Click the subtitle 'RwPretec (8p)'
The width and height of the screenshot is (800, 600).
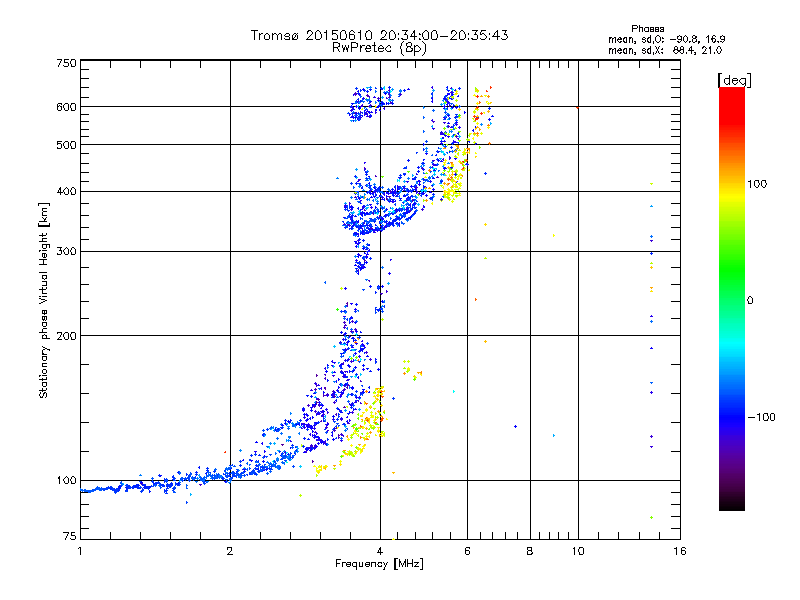coord(379,48)
